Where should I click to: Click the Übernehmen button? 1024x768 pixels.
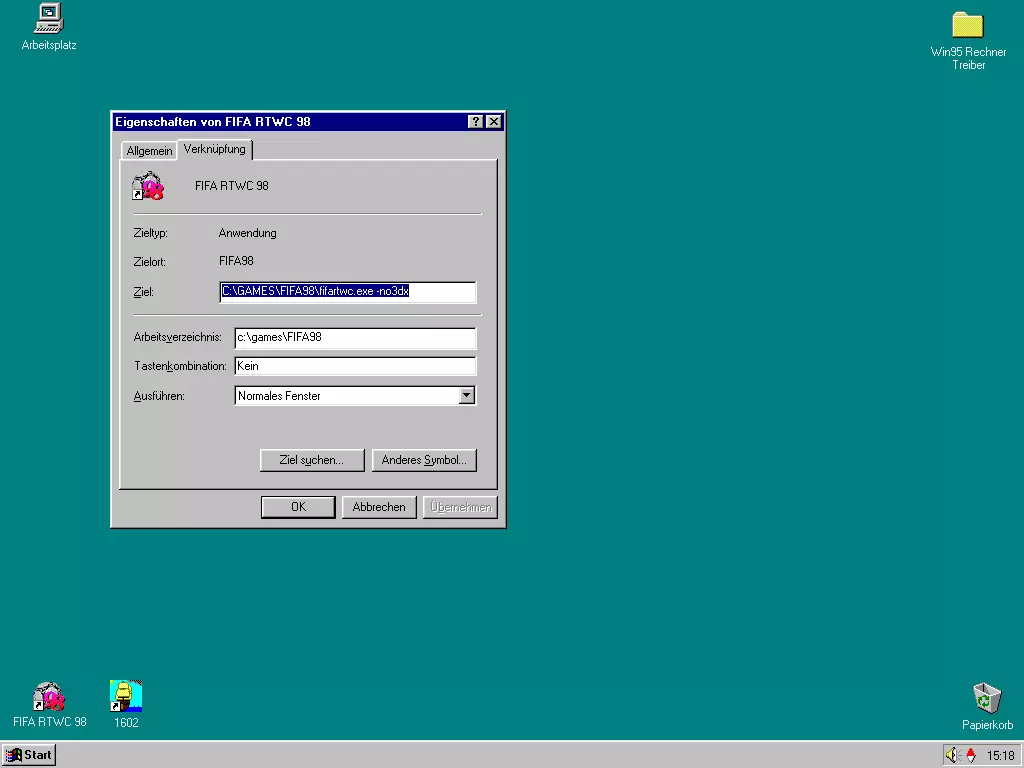pos(460,507)
